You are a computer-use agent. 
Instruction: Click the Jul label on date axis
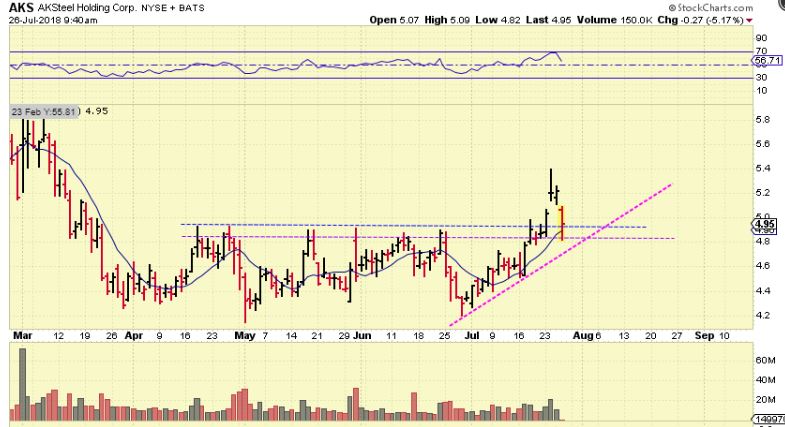pyautogui.click(x=472, y=335)
